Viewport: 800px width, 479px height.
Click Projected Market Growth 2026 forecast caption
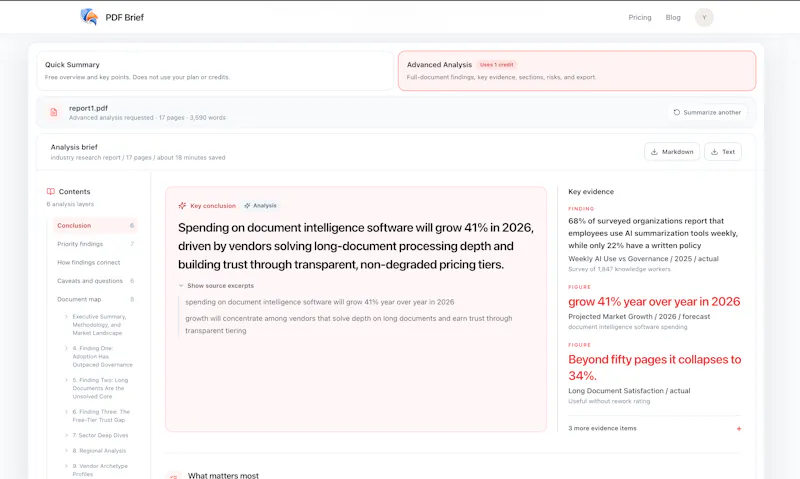pyautogui.click(x=639, y=316)
